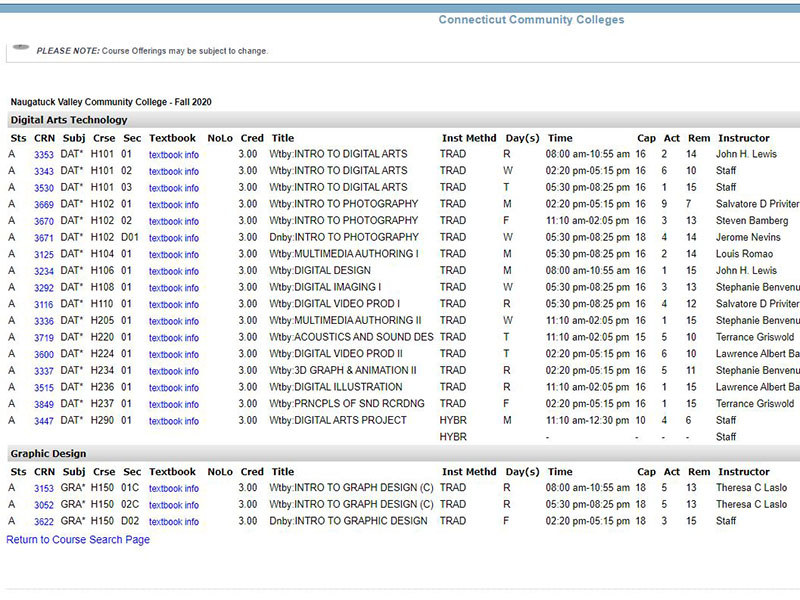Follow CRN 3515 link
Screen dimensions: 800x600
point(44,388)
